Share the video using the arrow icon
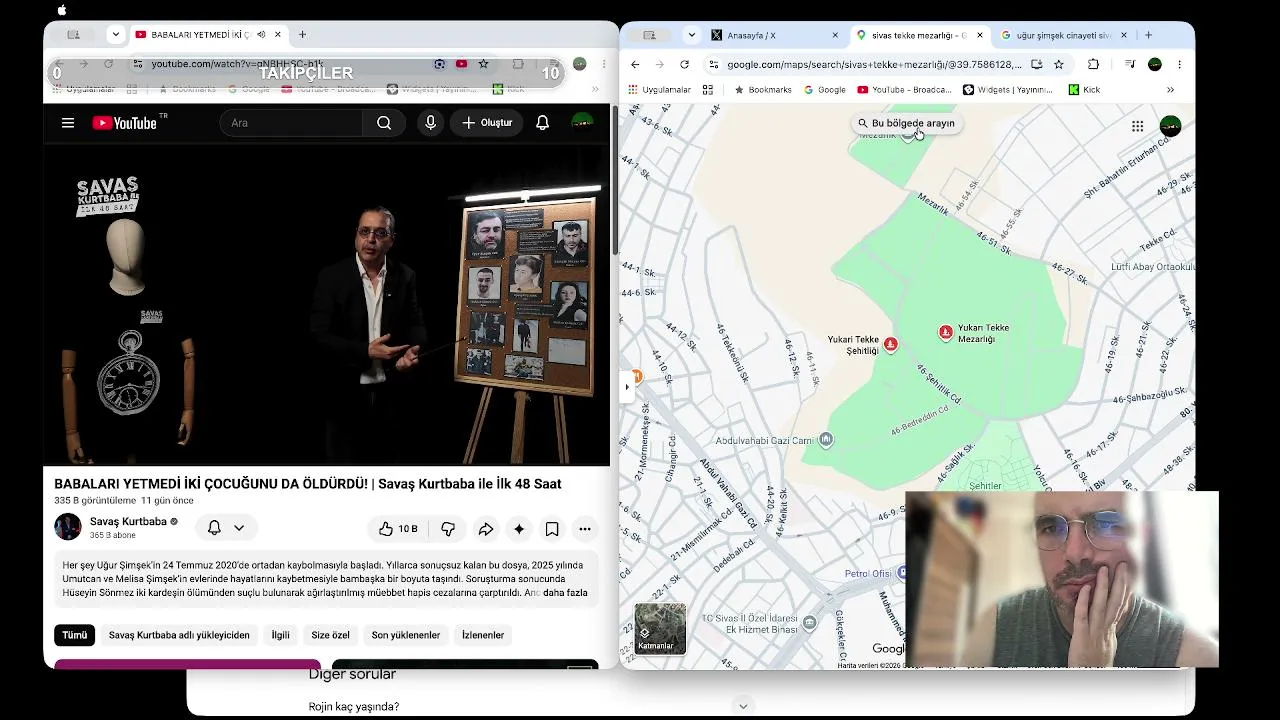Viewport: 1280px width, 720px height. [x=485, y=529]
